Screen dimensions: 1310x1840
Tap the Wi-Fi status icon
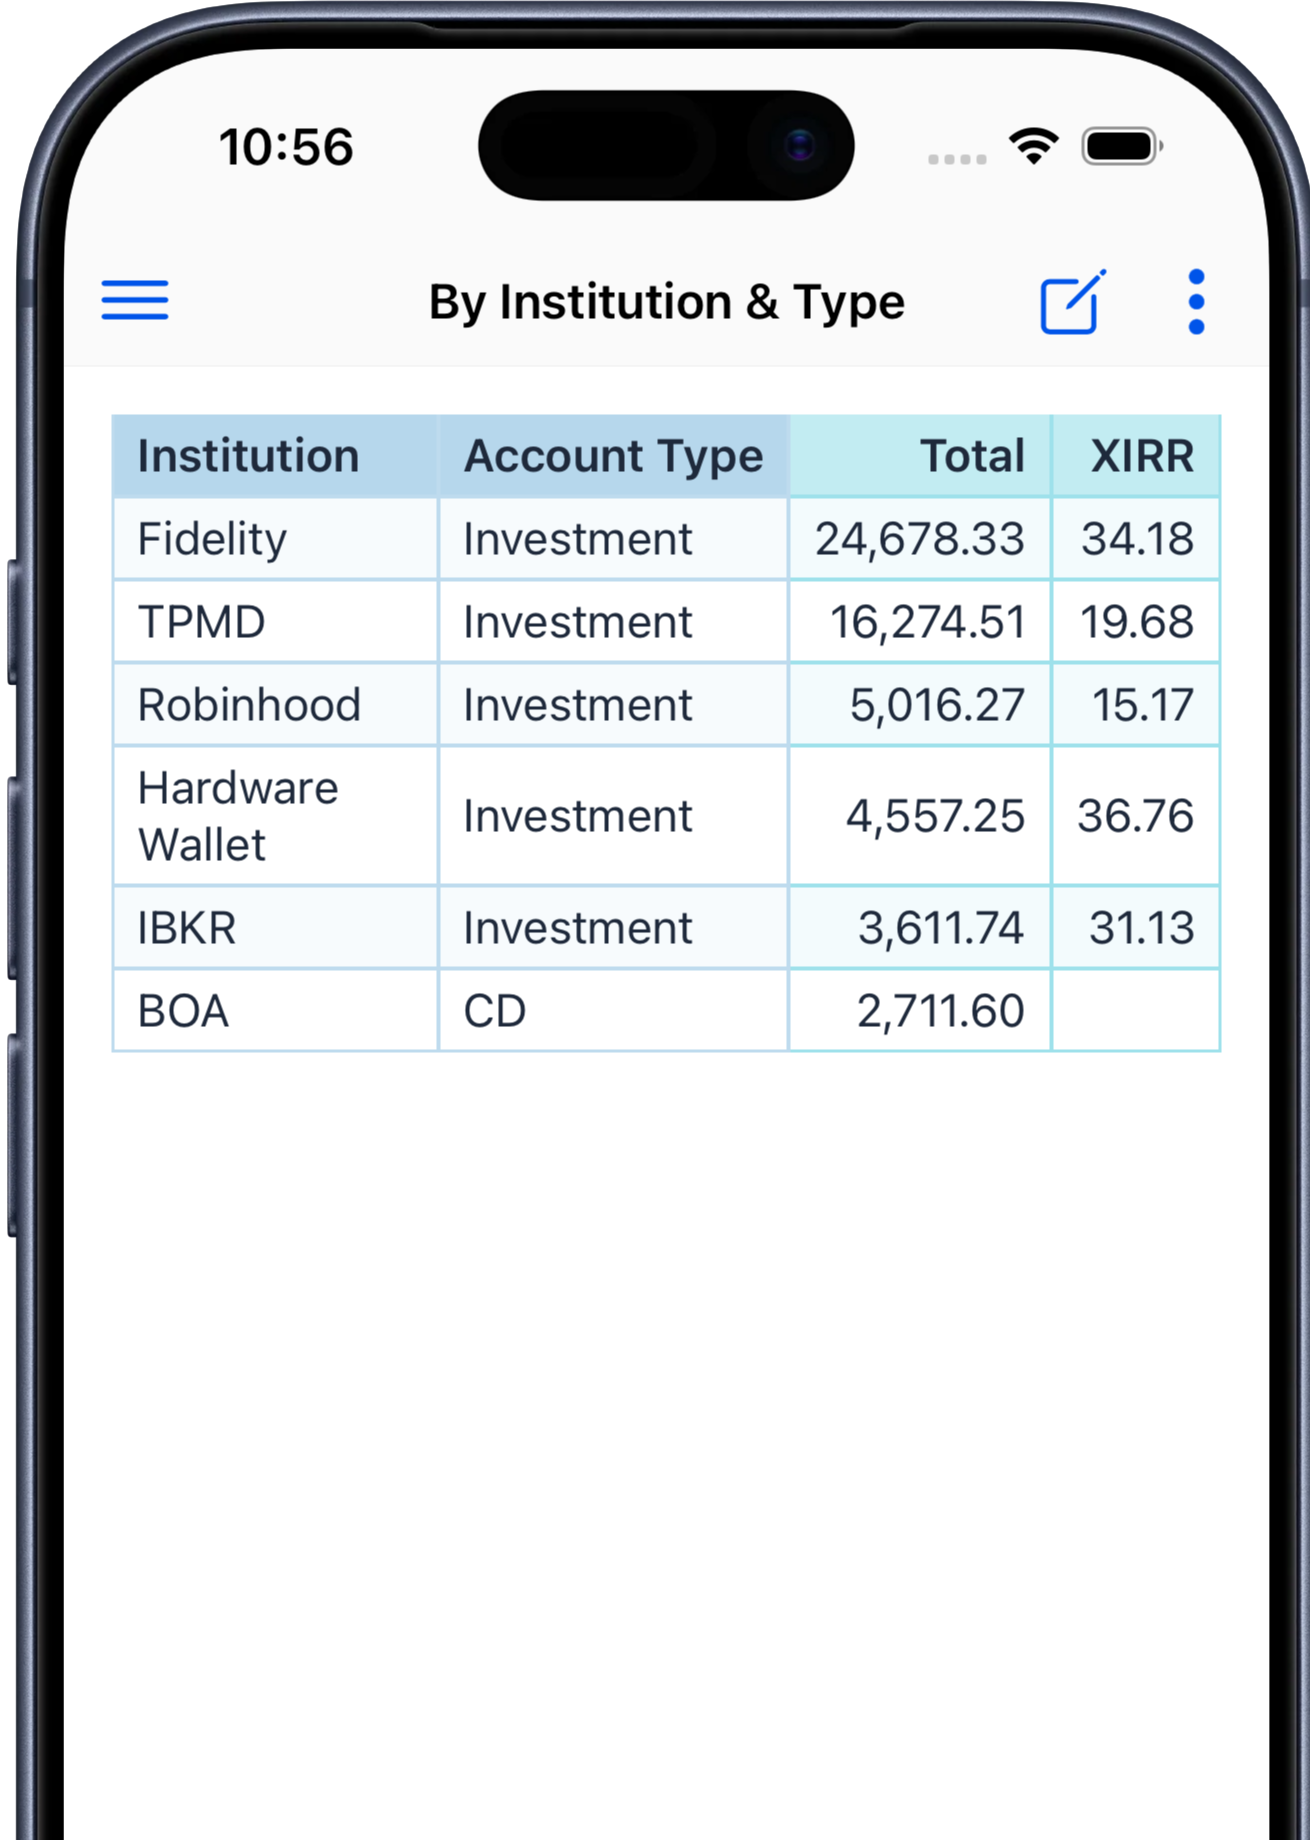1033,146
